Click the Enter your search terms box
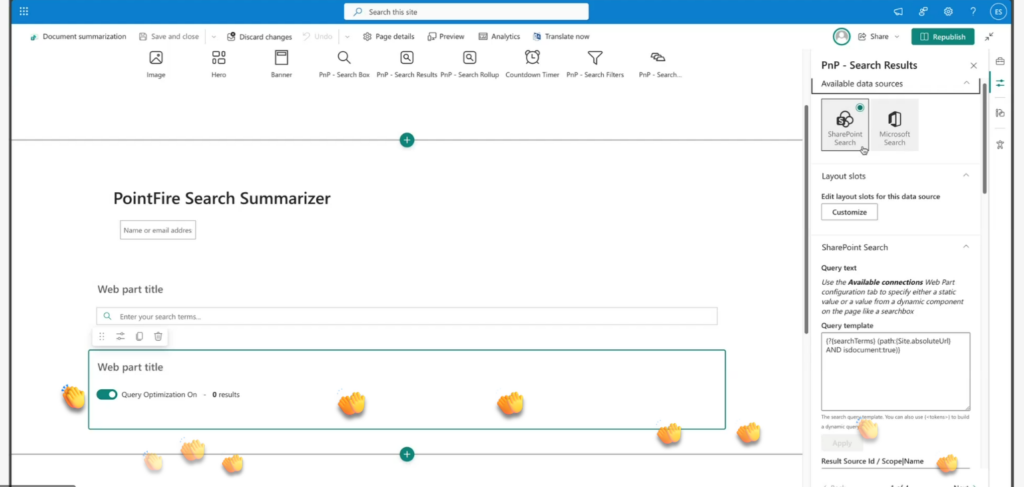 407,316
